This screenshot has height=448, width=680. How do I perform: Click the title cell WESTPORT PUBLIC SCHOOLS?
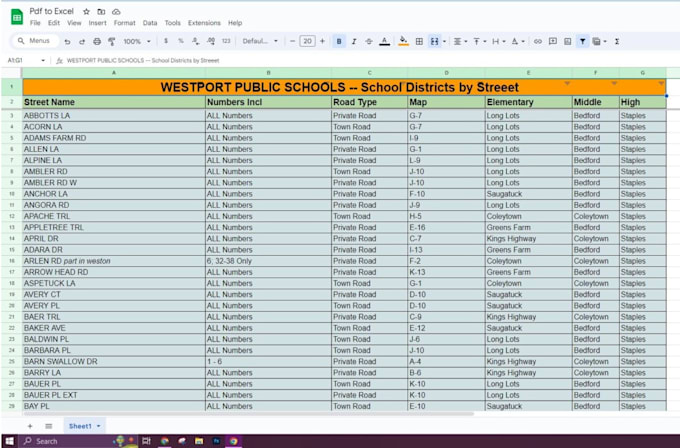344,87
